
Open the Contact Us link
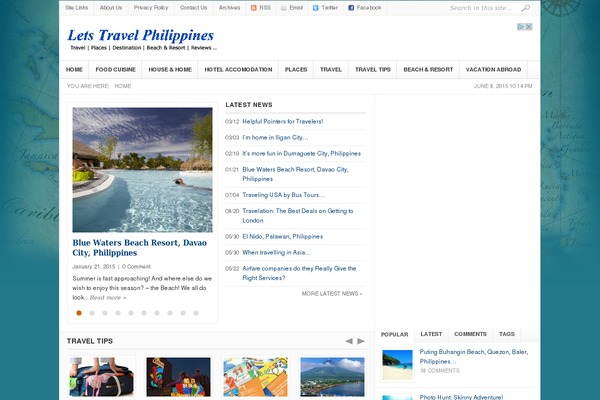coord(193,8)
